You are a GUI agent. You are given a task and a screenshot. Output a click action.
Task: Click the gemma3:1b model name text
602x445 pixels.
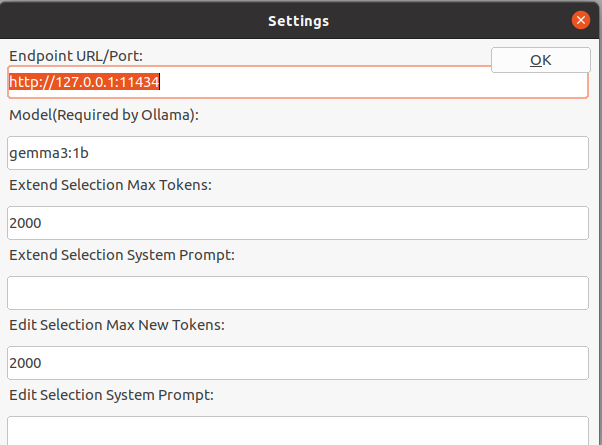(x=49, y=153)
